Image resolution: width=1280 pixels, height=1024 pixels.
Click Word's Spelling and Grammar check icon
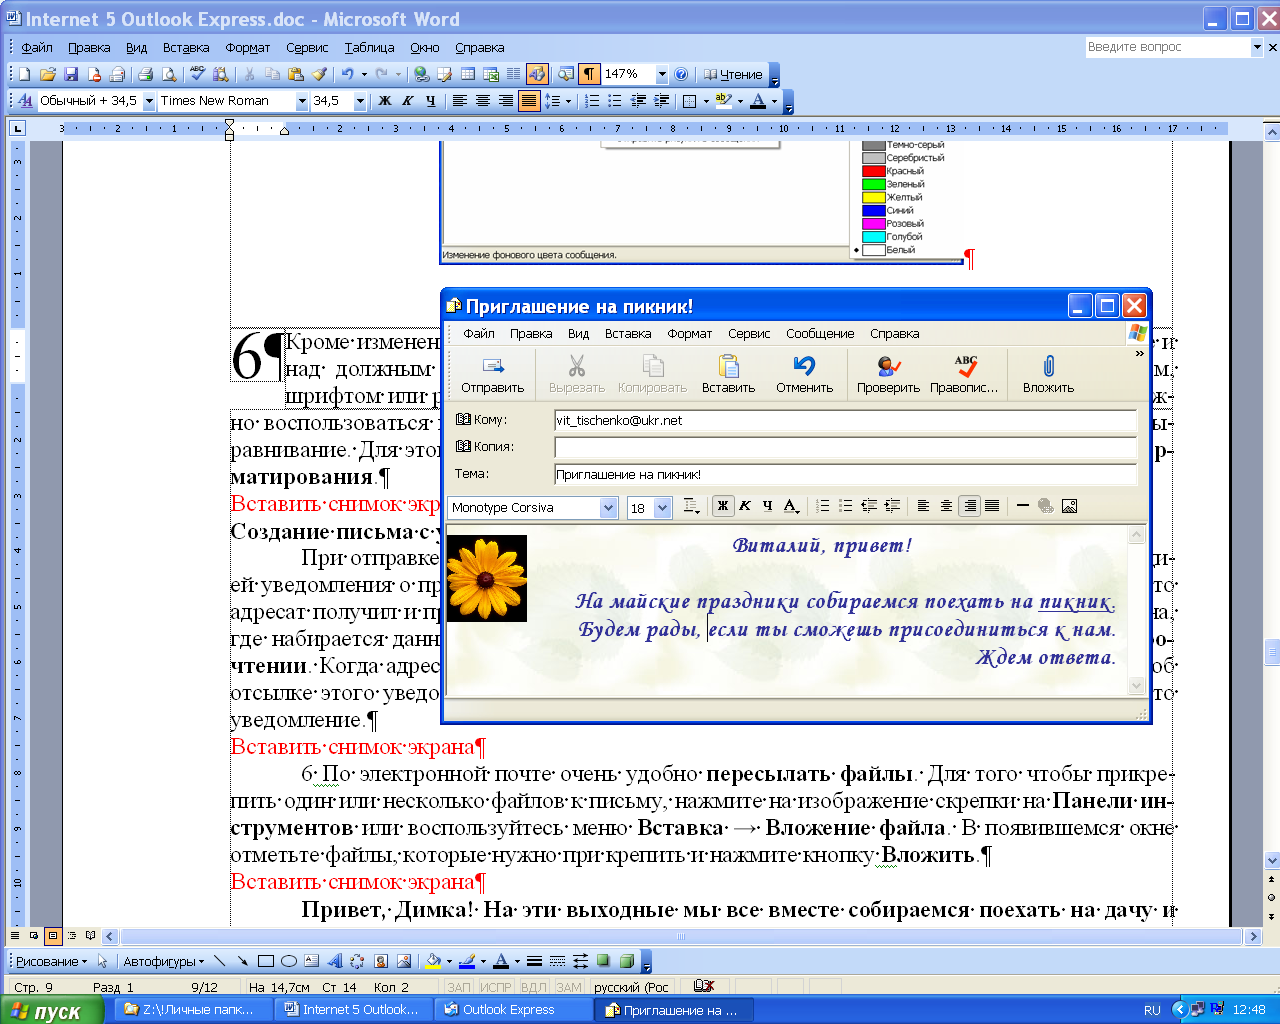(x=198, y=74)
